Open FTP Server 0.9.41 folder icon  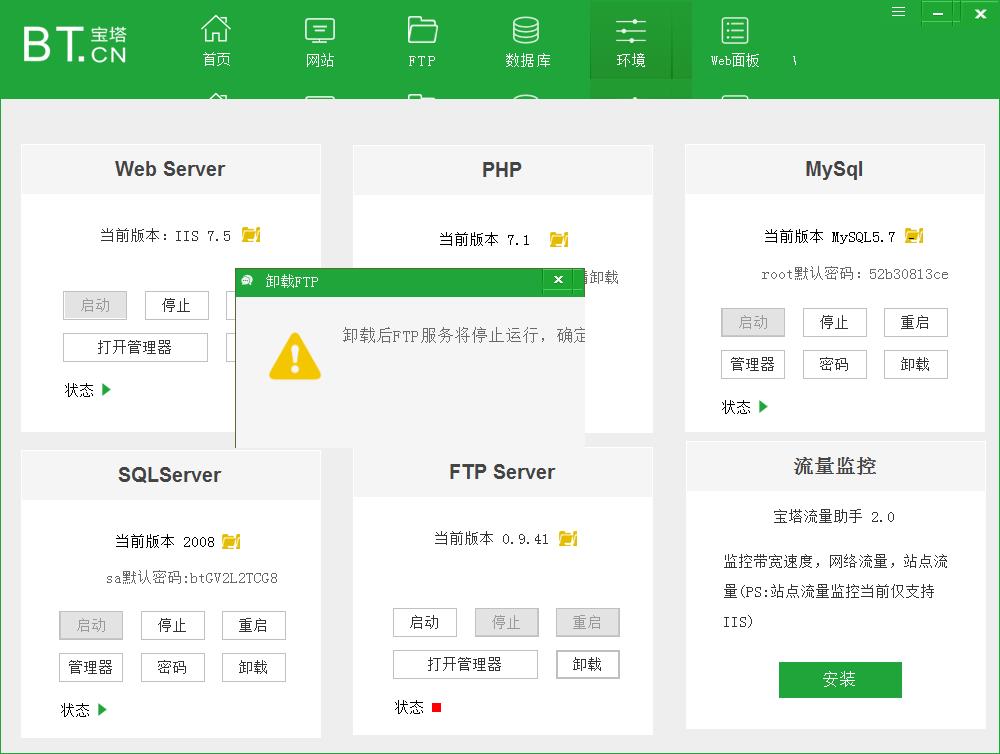coord(568,538)
